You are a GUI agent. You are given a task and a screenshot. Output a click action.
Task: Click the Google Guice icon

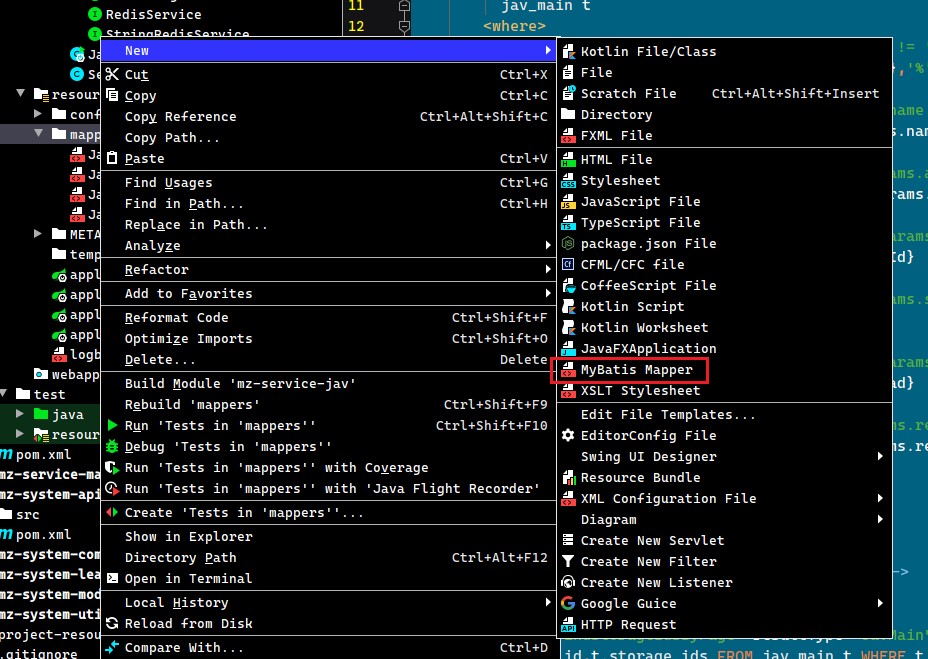tap(568, 603)
